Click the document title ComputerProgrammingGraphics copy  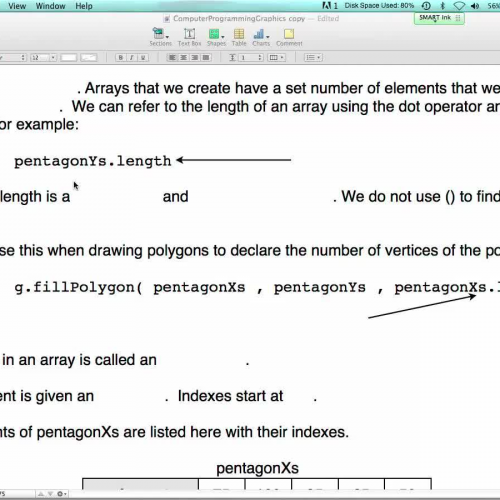tap(239, 19)
